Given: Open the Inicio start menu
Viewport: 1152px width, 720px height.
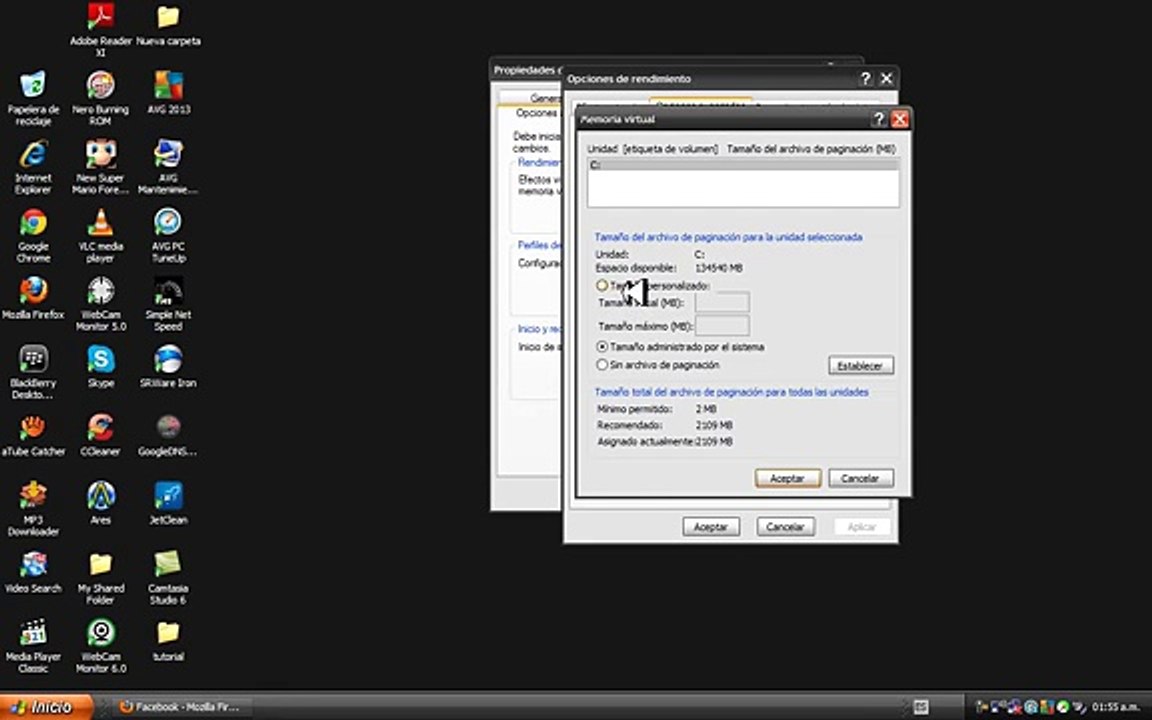Looking at the screenshot, I should click(x=46, y=707).
